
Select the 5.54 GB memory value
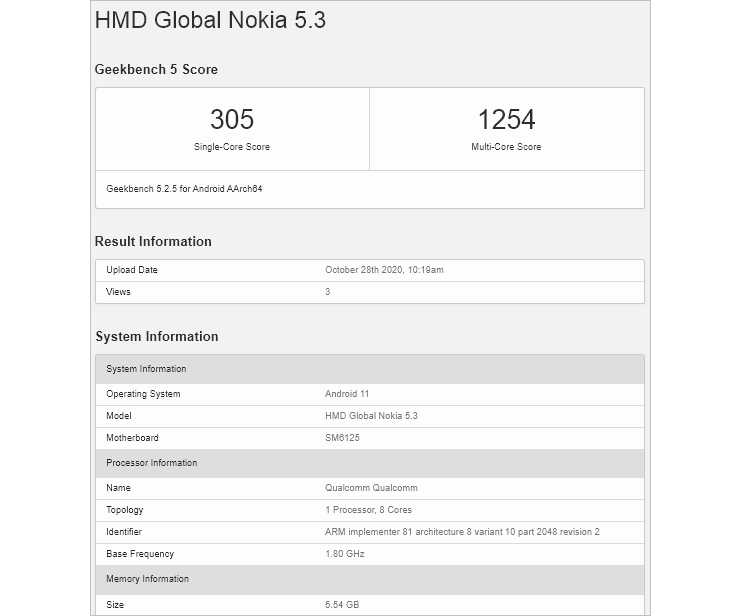pyautogui.click(x=342, y=605)
